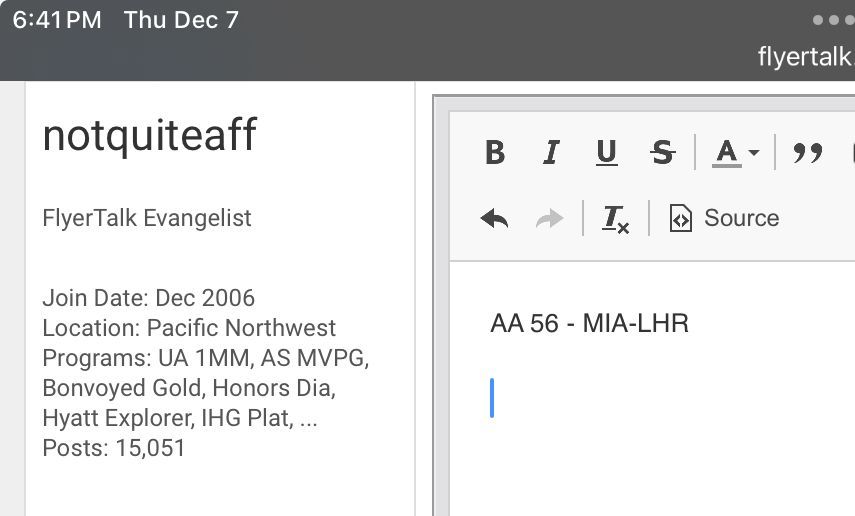Remove formatting from selected text

pos(616,219)
